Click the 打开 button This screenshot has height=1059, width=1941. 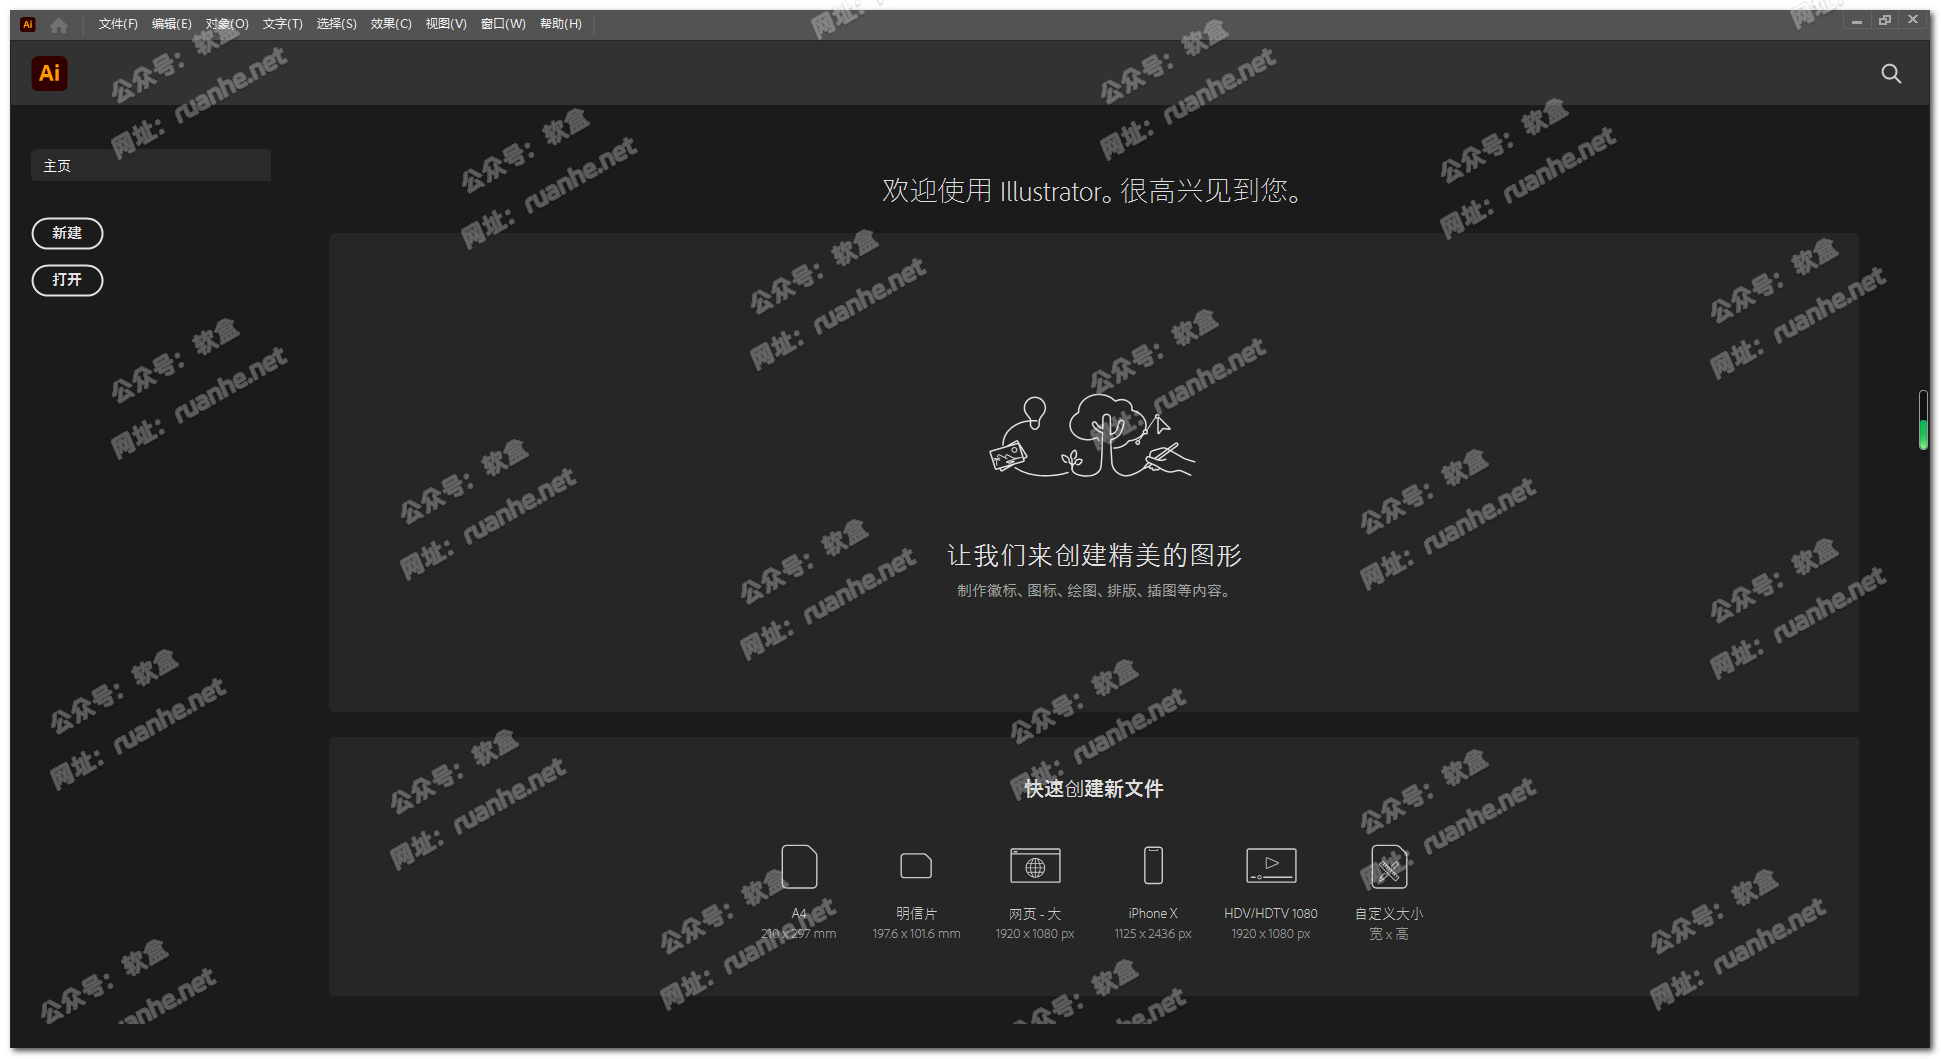coord(67,280)
